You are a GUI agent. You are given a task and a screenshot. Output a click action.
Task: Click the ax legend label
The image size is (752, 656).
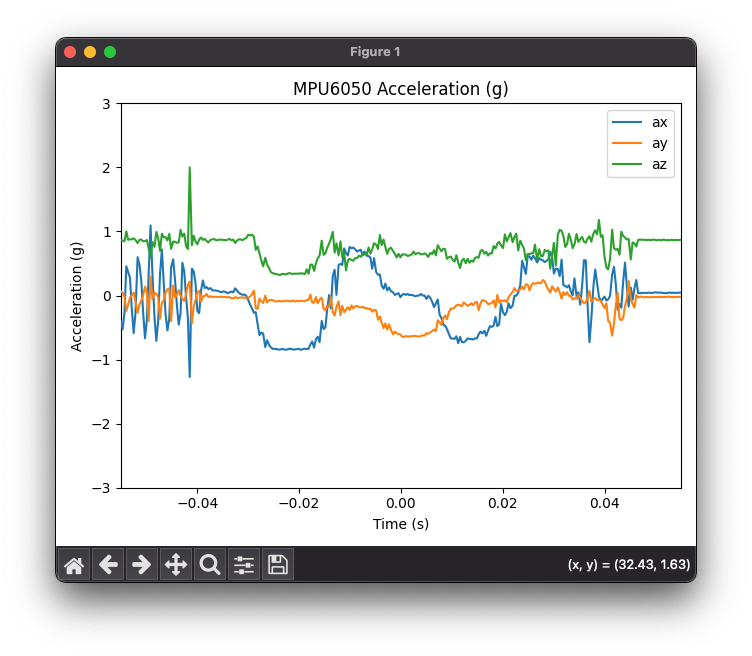click(659, 122)
